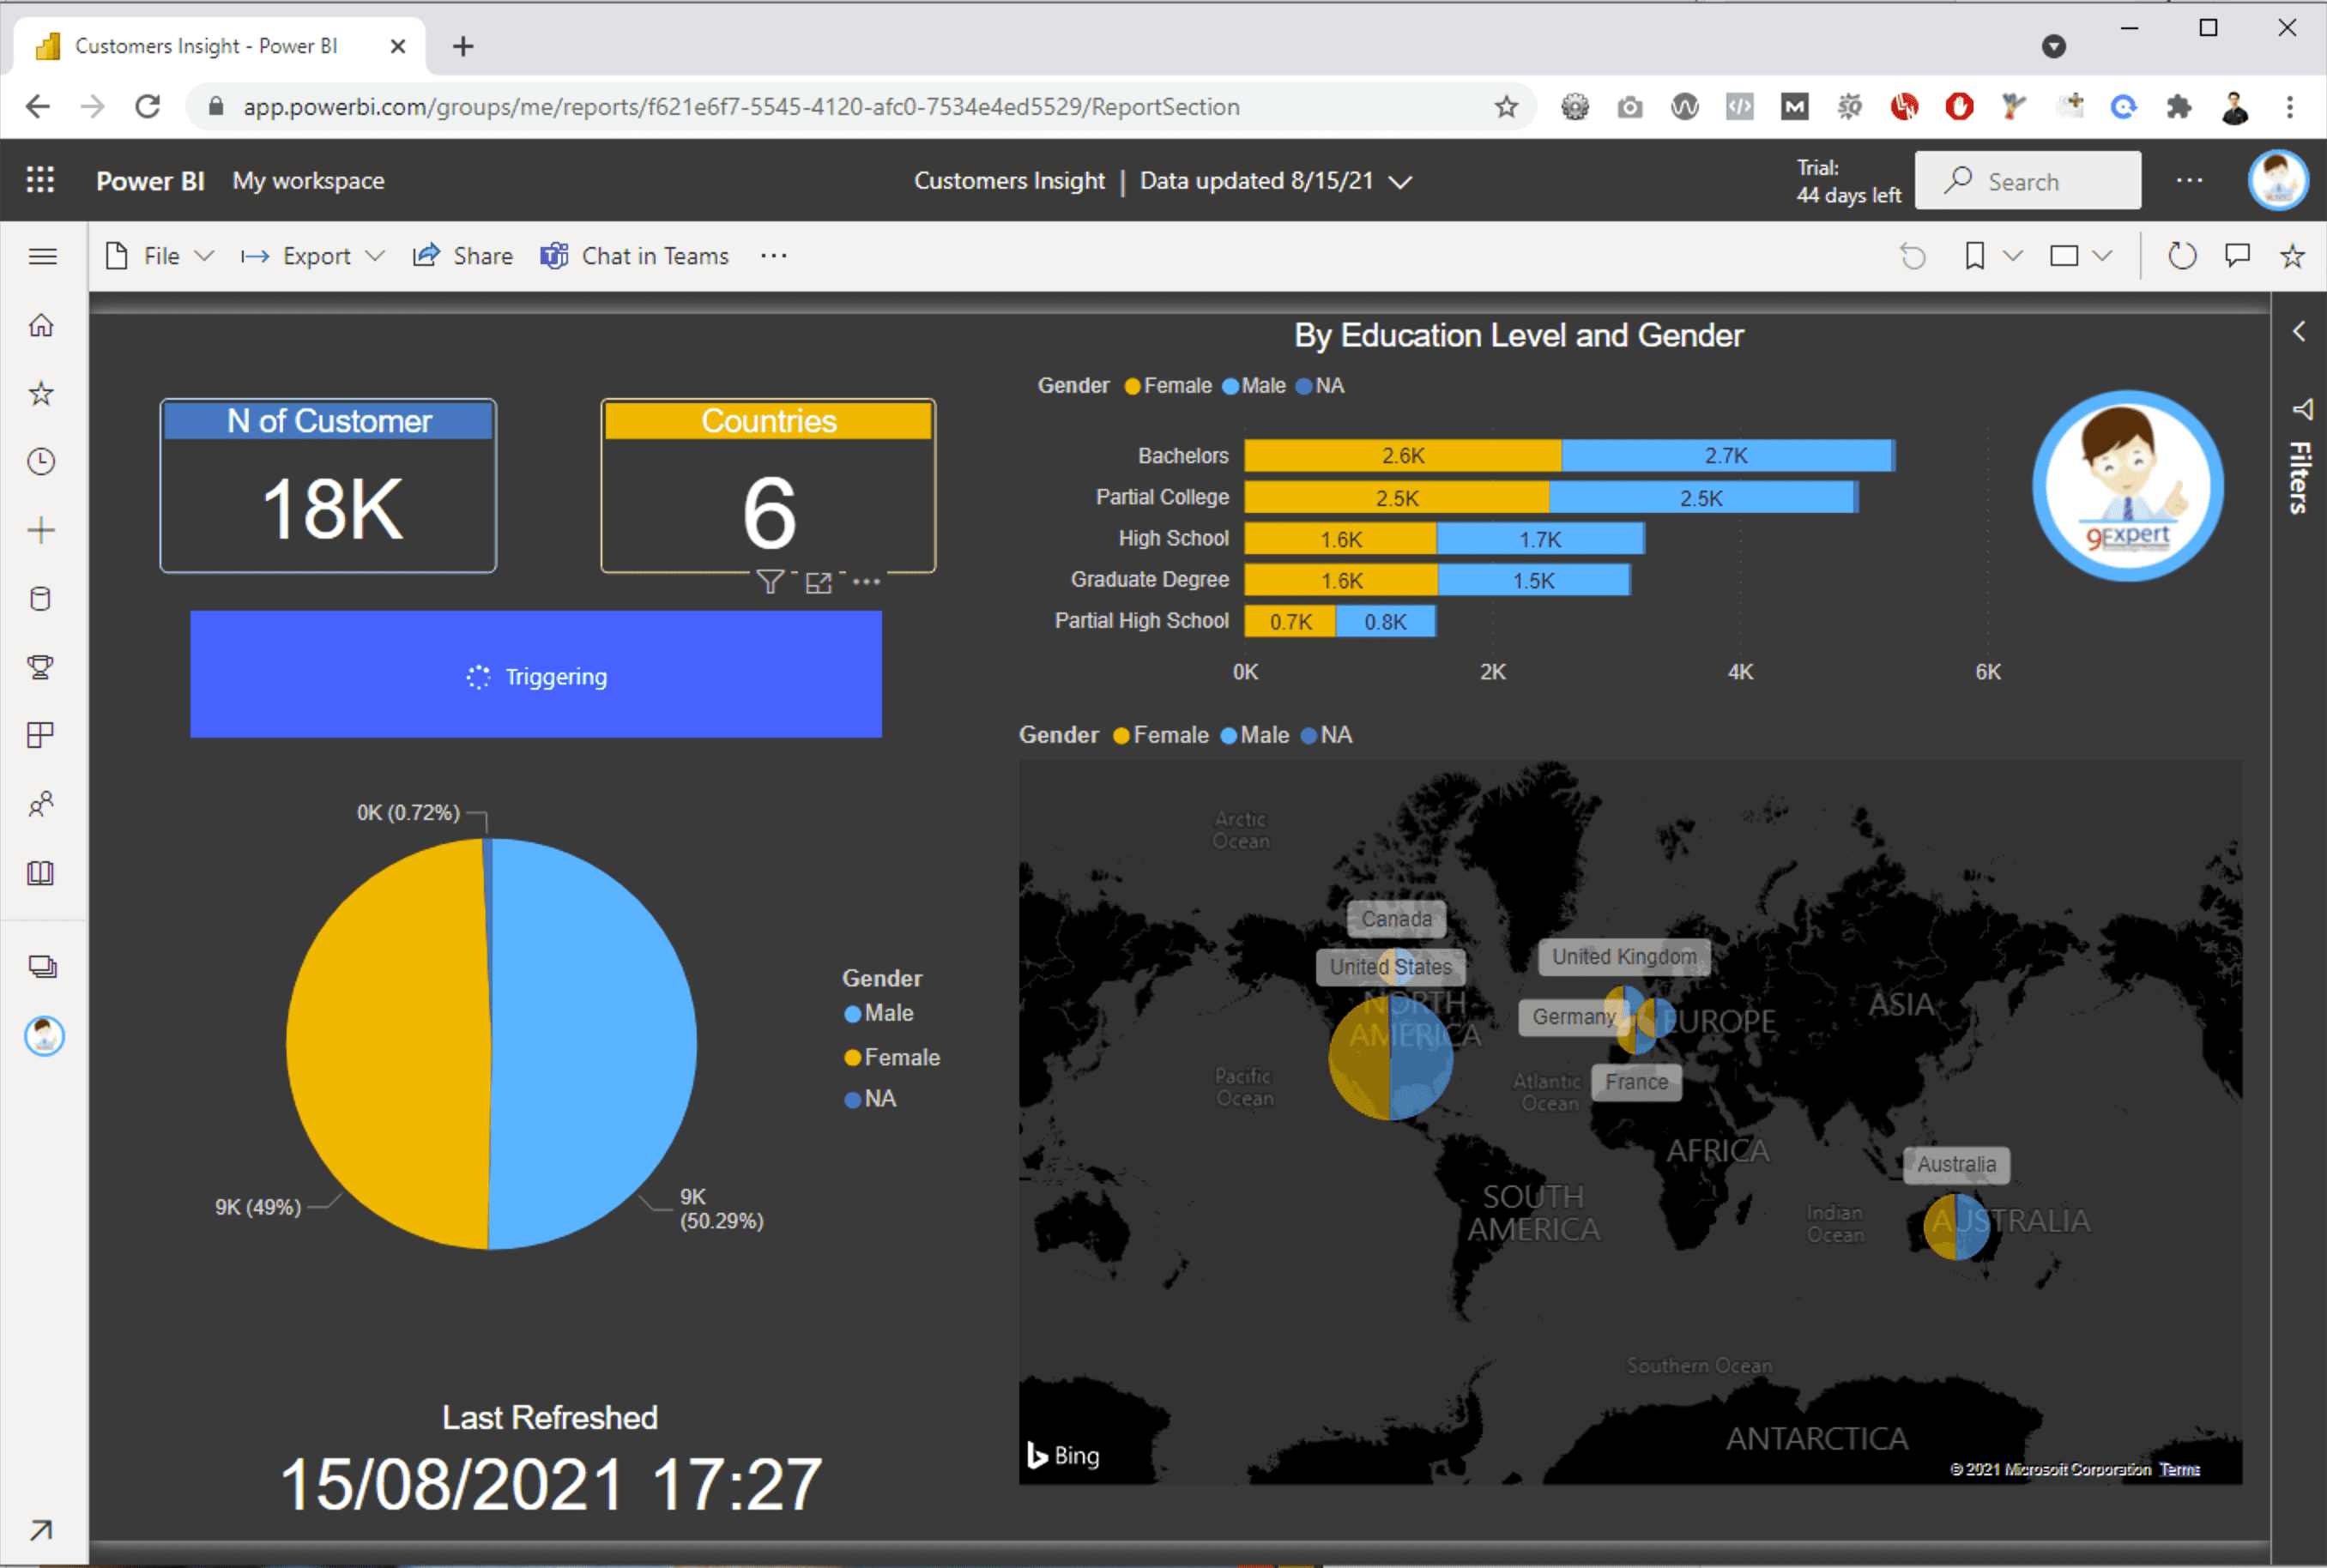This screenshot has height=1568, width=2327.
Task: Click the Male legend swatch beside pie chart
Action: [853, 1014]
